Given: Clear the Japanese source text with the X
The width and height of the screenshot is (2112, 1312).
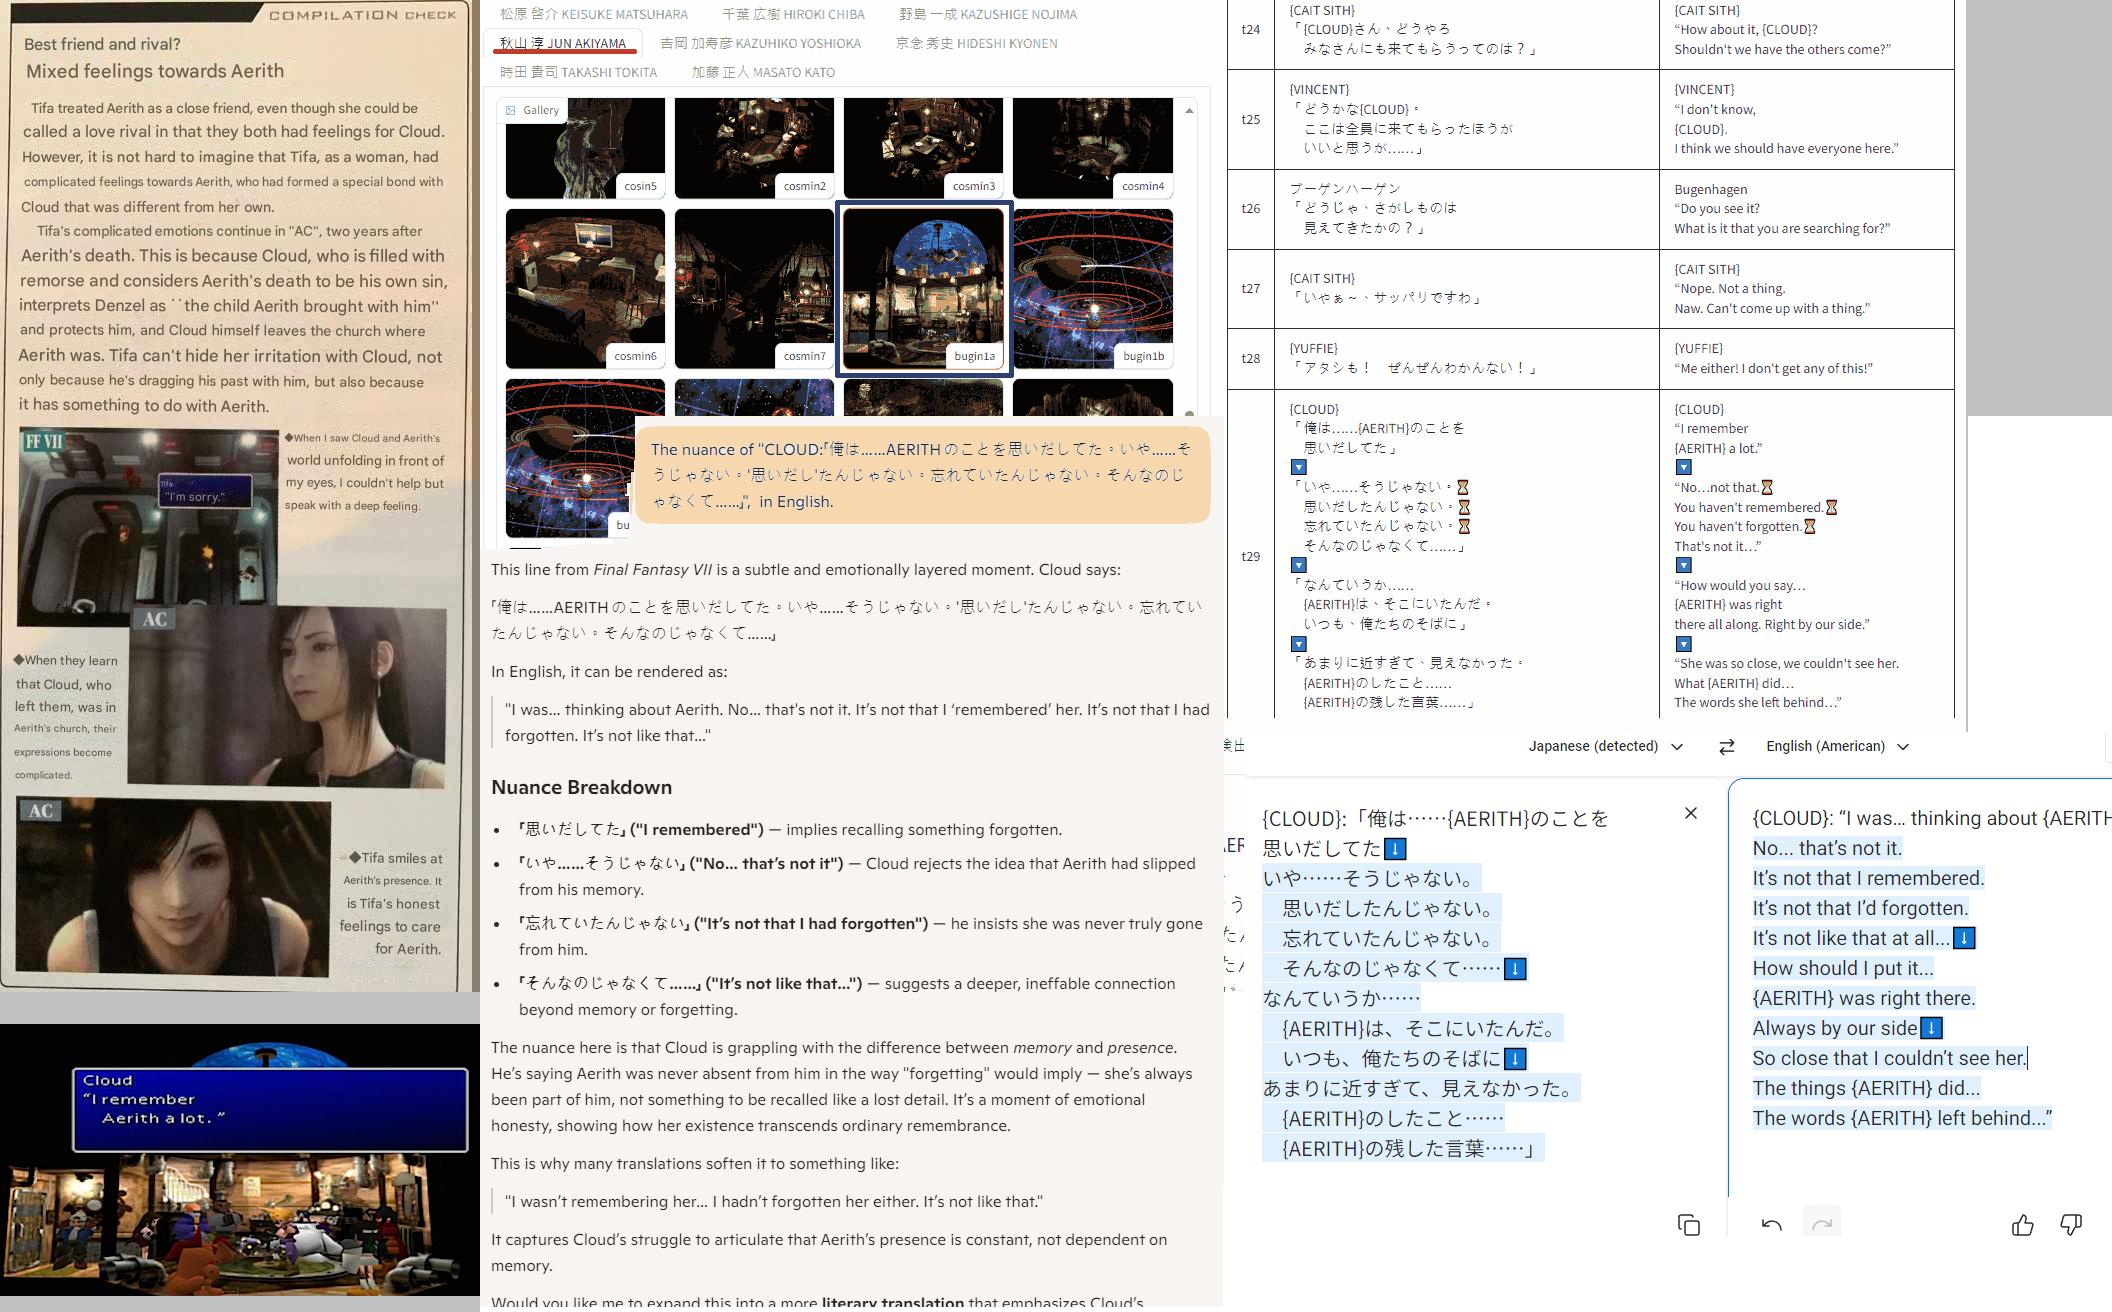Looking at the screenshot, I should pos(1691,813).
